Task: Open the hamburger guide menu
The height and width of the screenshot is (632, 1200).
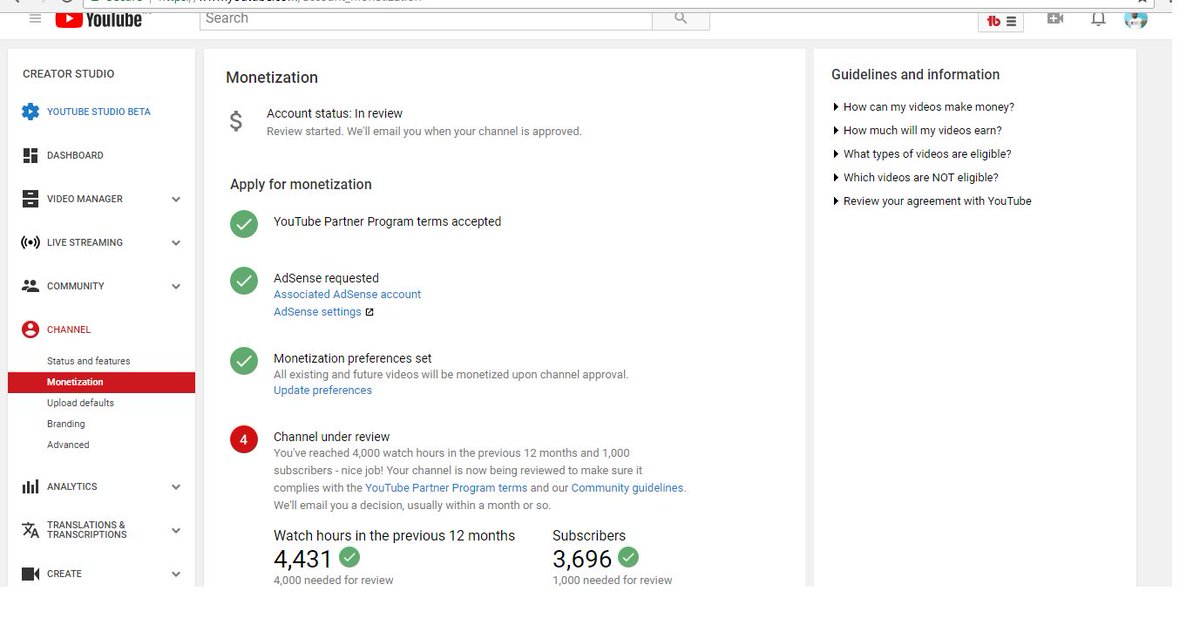Action: point(36,18)
